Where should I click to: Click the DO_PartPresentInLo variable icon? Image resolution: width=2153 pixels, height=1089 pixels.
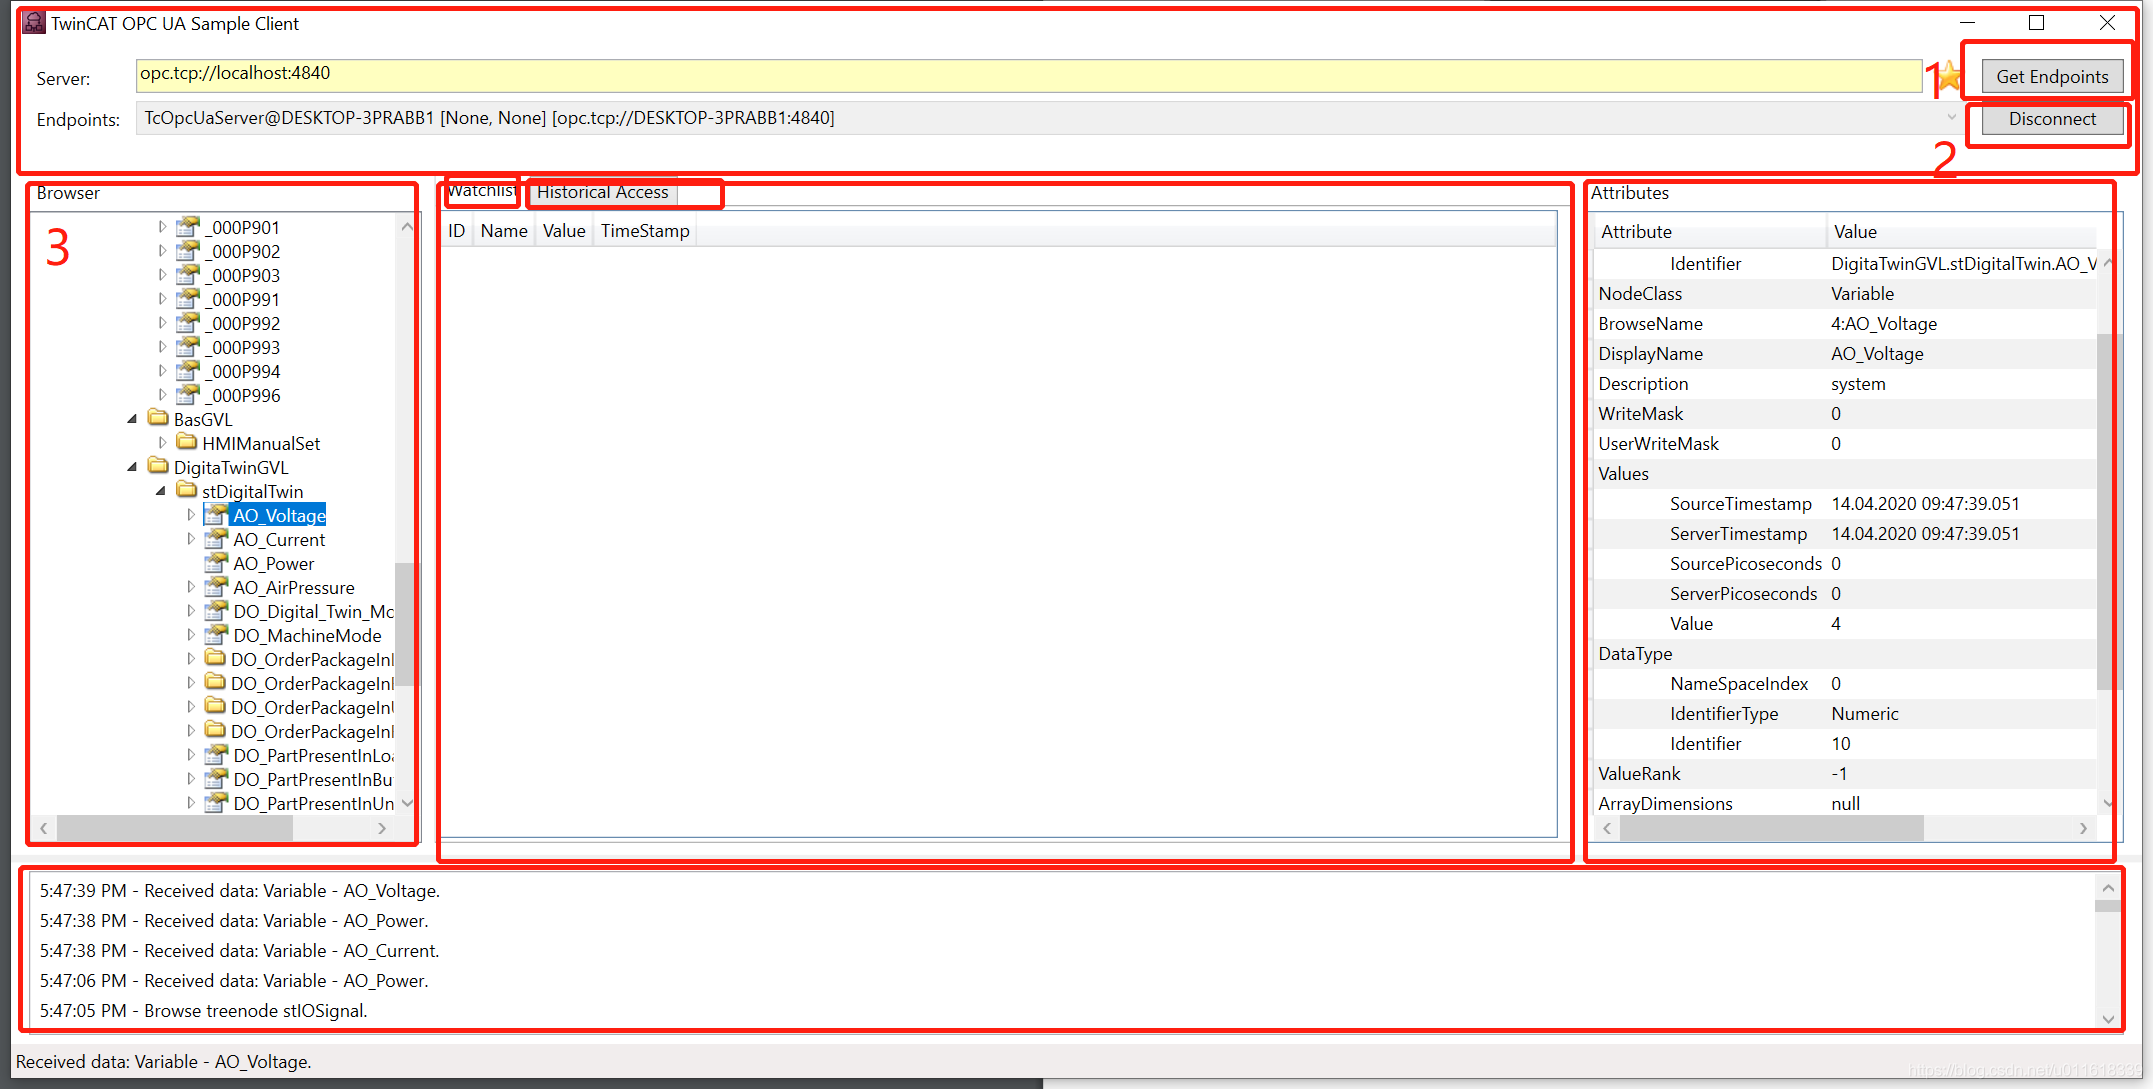tap(216, 755)
